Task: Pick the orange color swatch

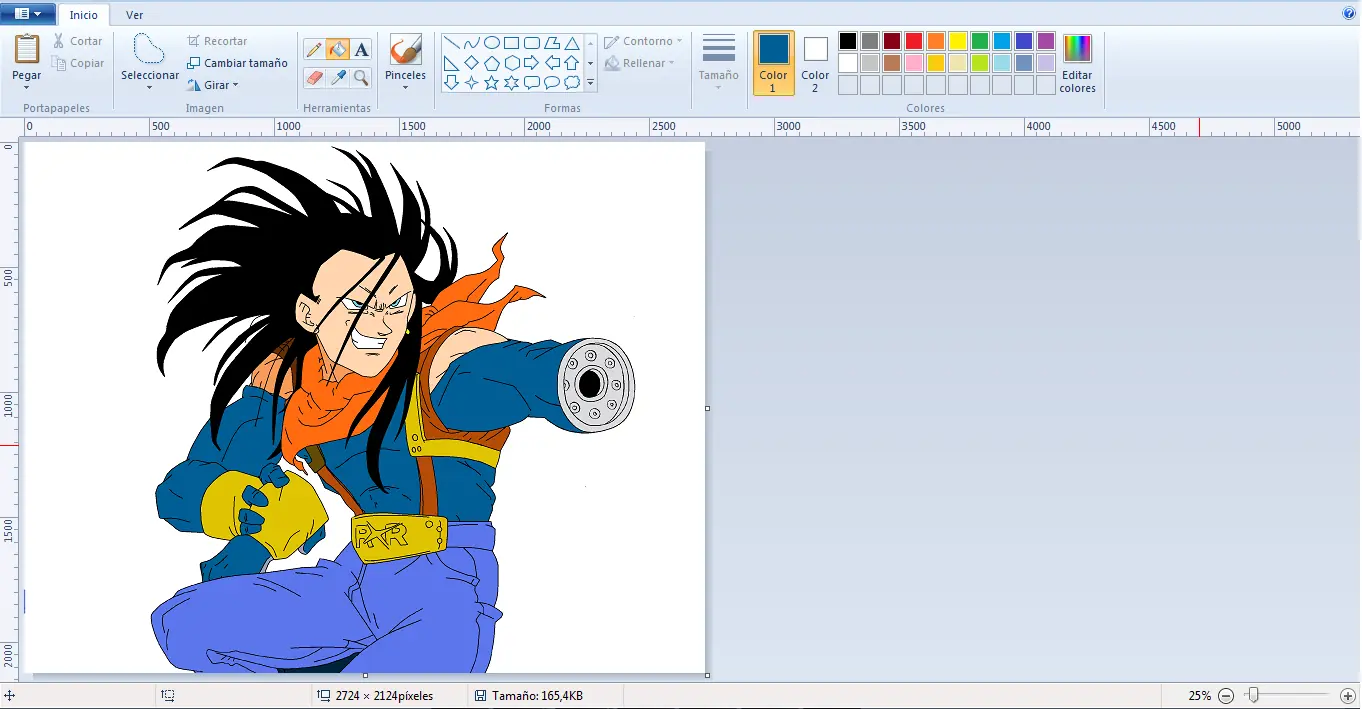Action: (x=936, y=41)
